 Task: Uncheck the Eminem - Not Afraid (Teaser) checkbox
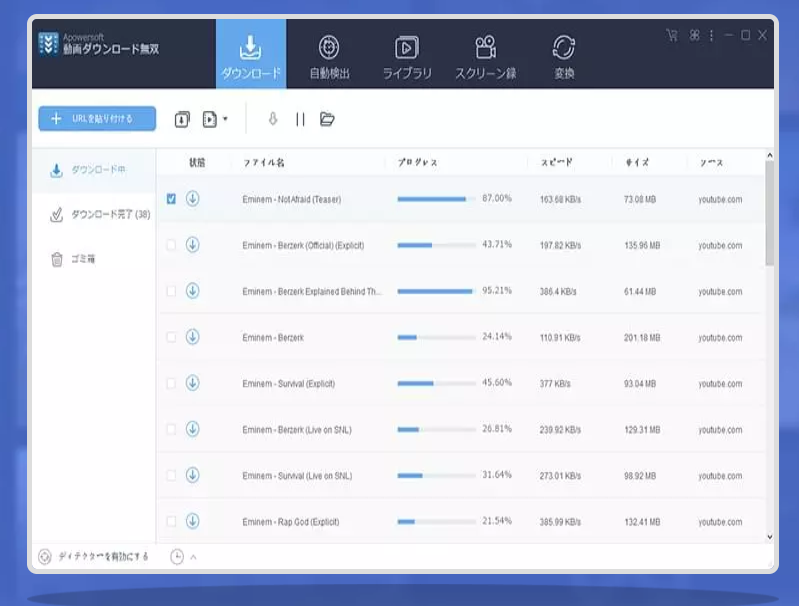(x=171, y=199)
